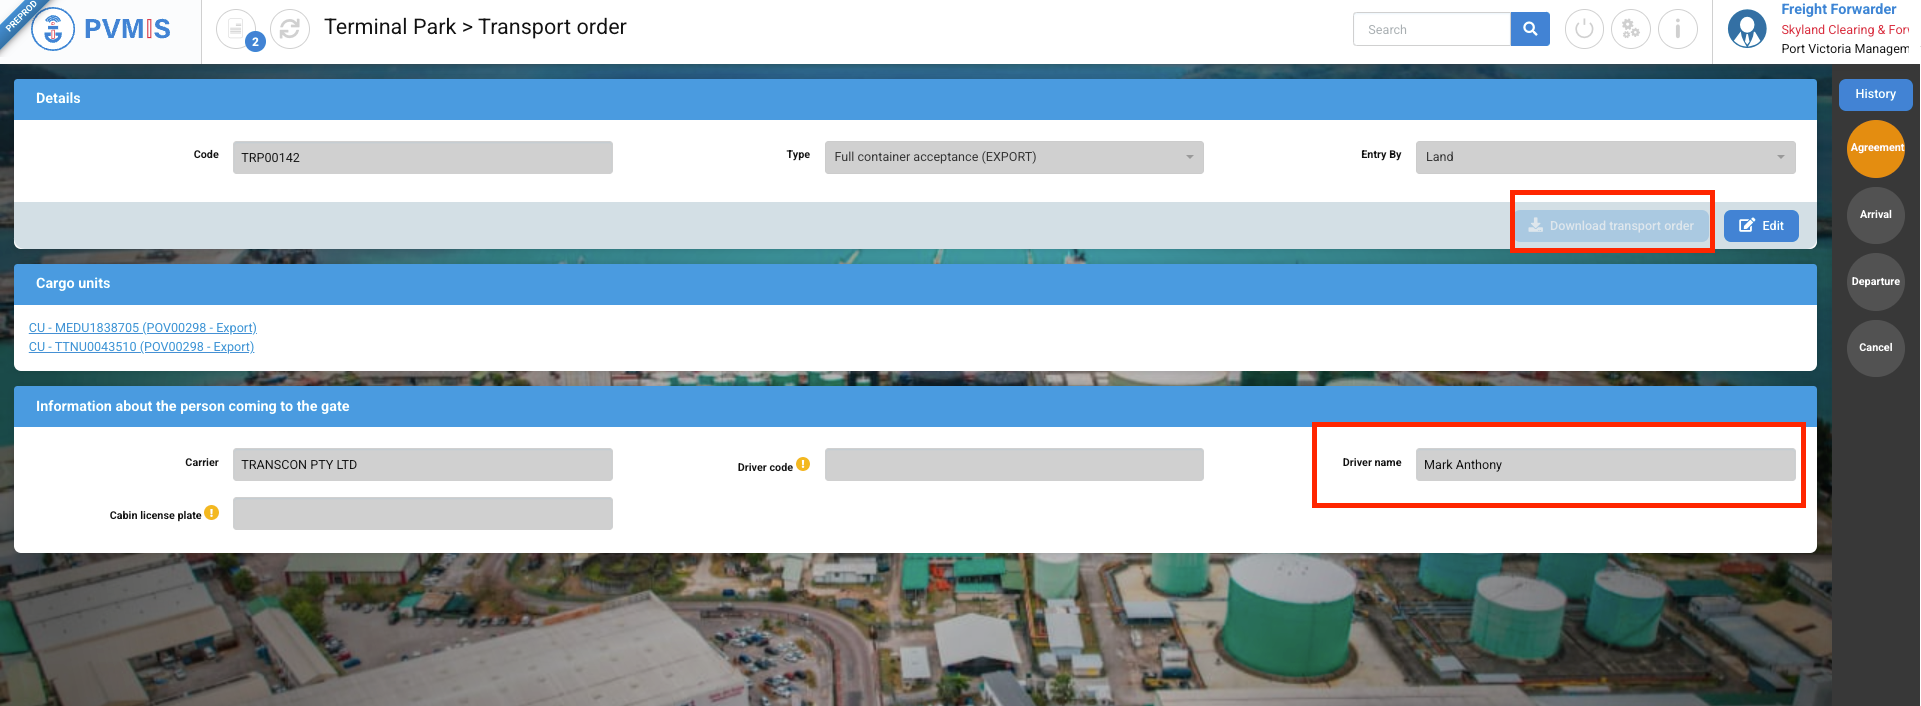Image resolution: width=1921 pixels, height=706 pixels.
Task: Switch to the Agreement step
Action: pyautogui.click(x=1876, y=148)
